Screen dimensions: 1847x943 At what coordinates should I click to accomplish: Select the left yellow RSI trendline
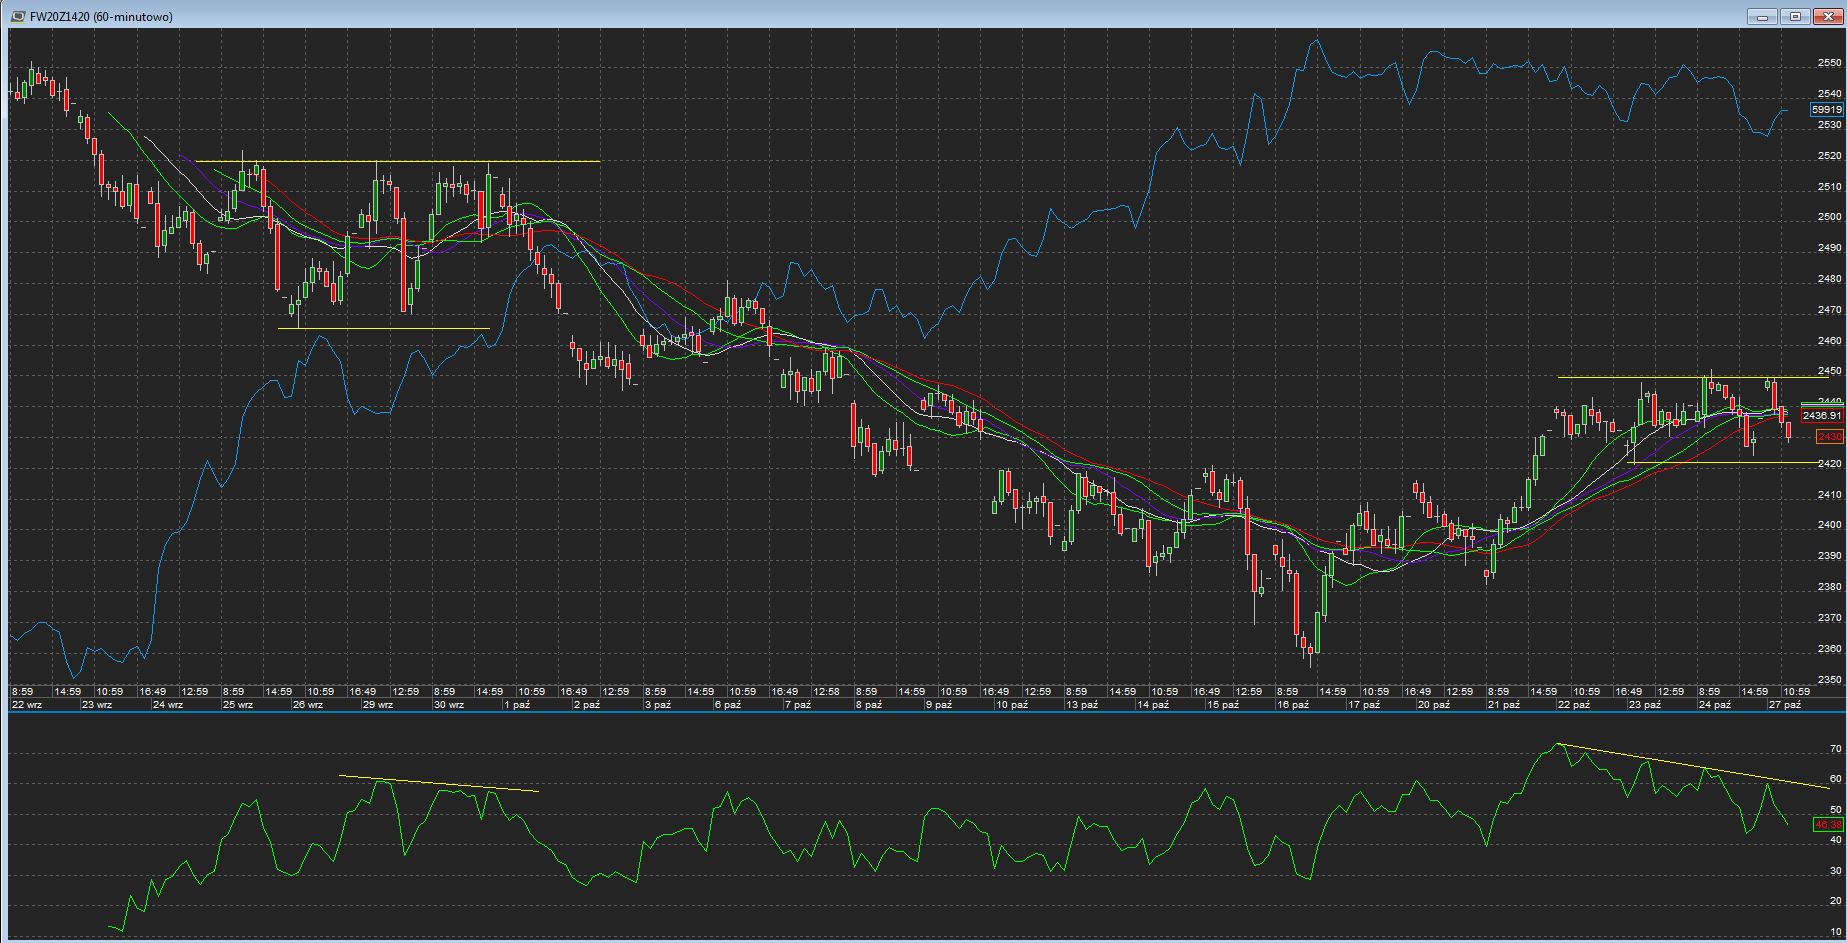click(440, 784)
